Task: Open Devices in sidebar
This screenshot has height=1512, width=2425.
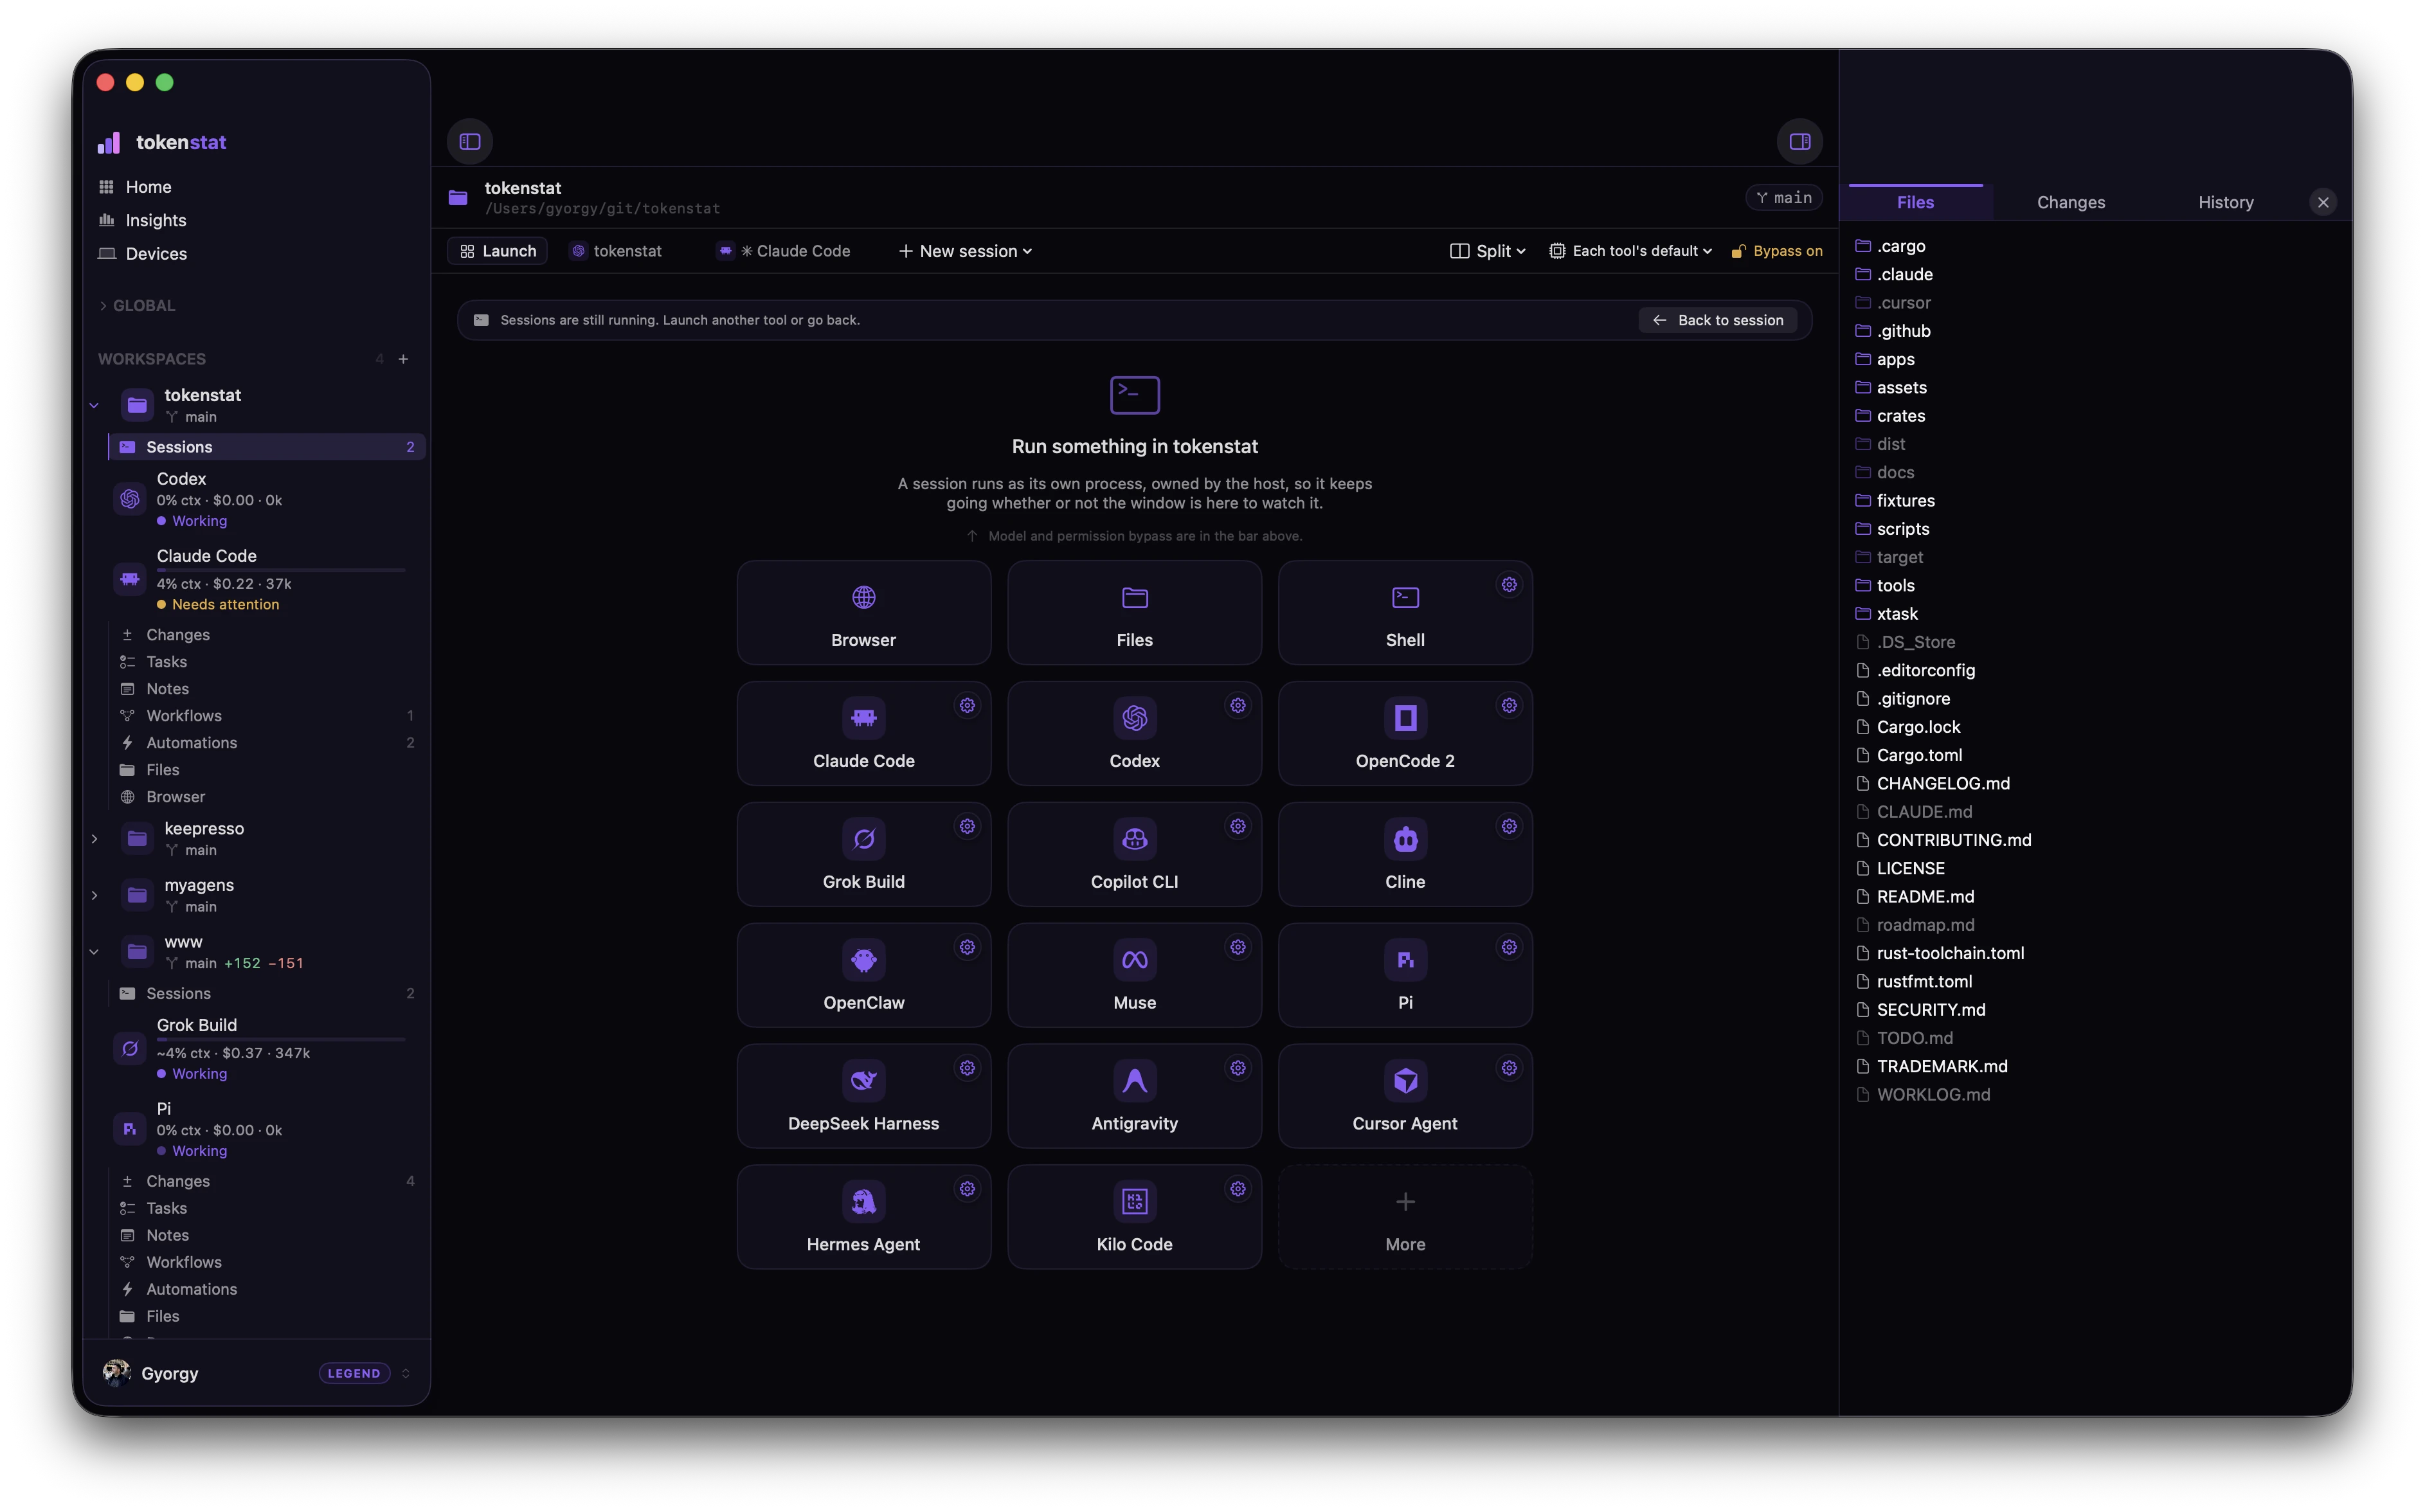Action: point(155,254)
